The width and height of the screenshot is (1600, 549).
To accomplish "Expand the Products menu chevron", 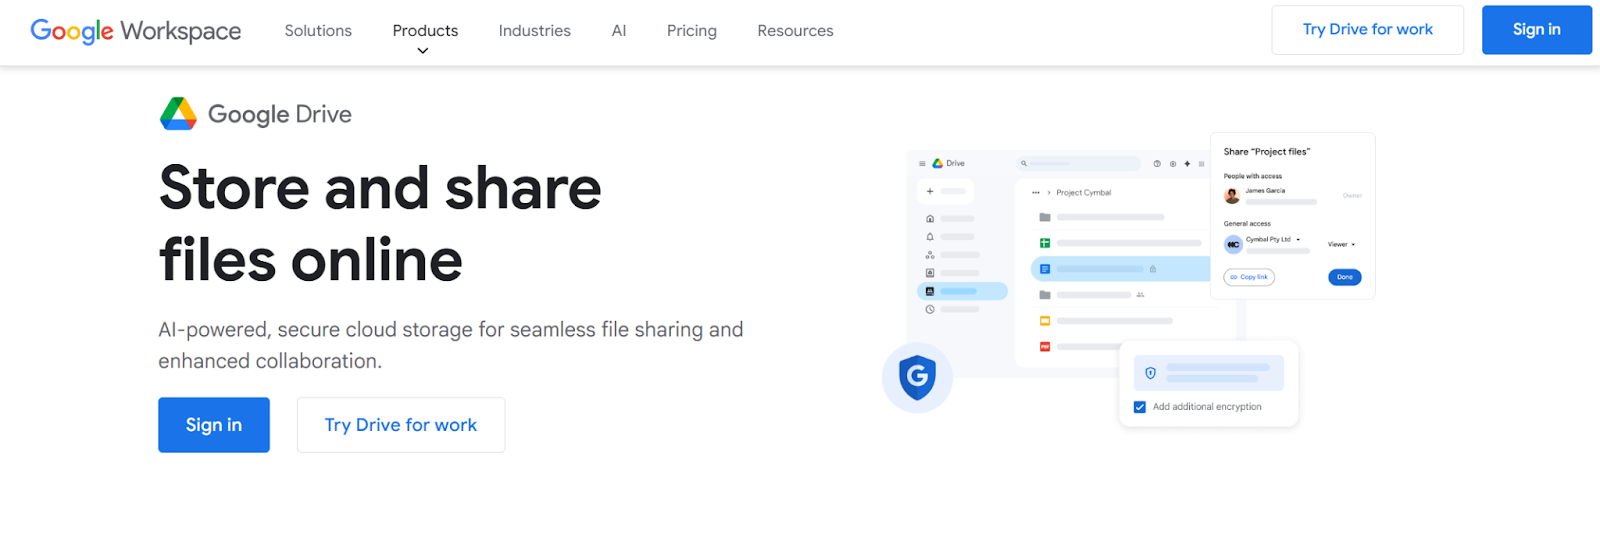I will coord(423,51).
